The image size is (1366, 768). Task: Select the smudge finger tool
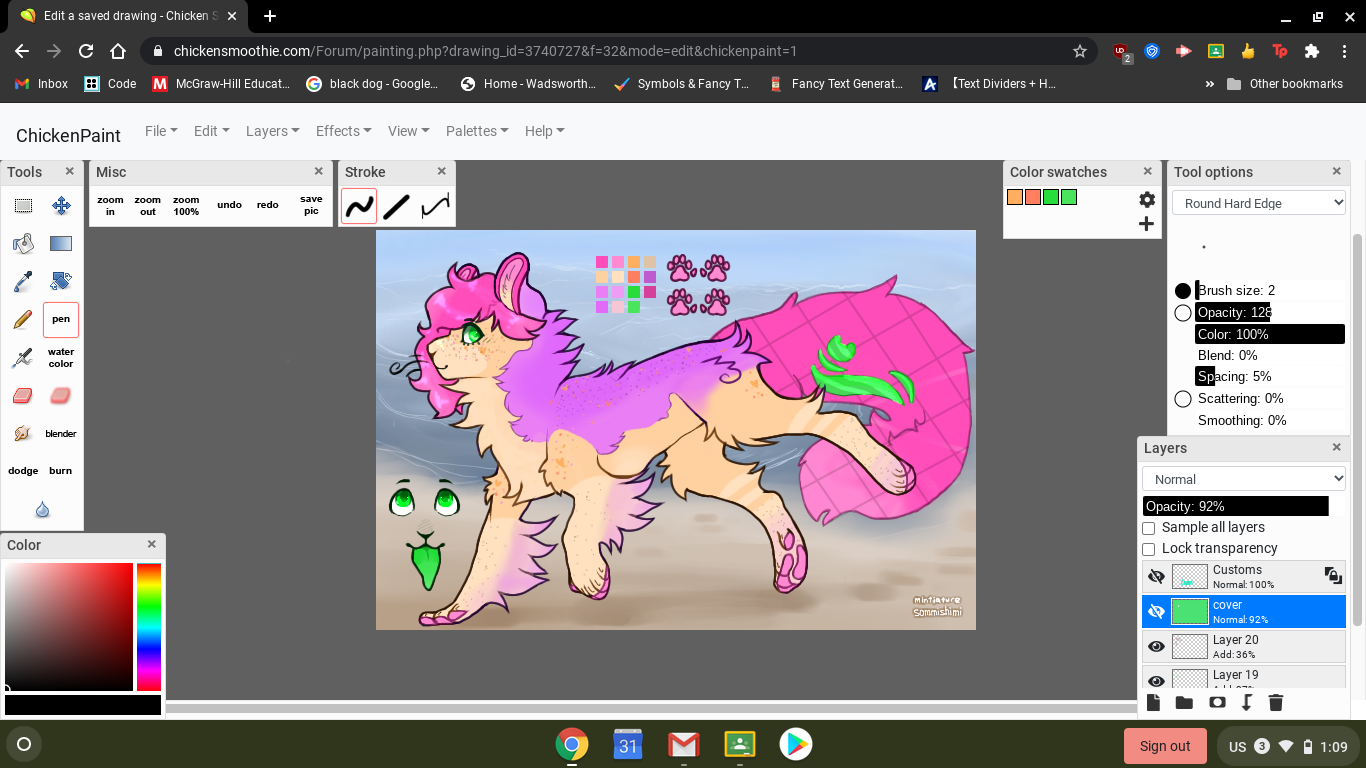(x=23, y=433)
